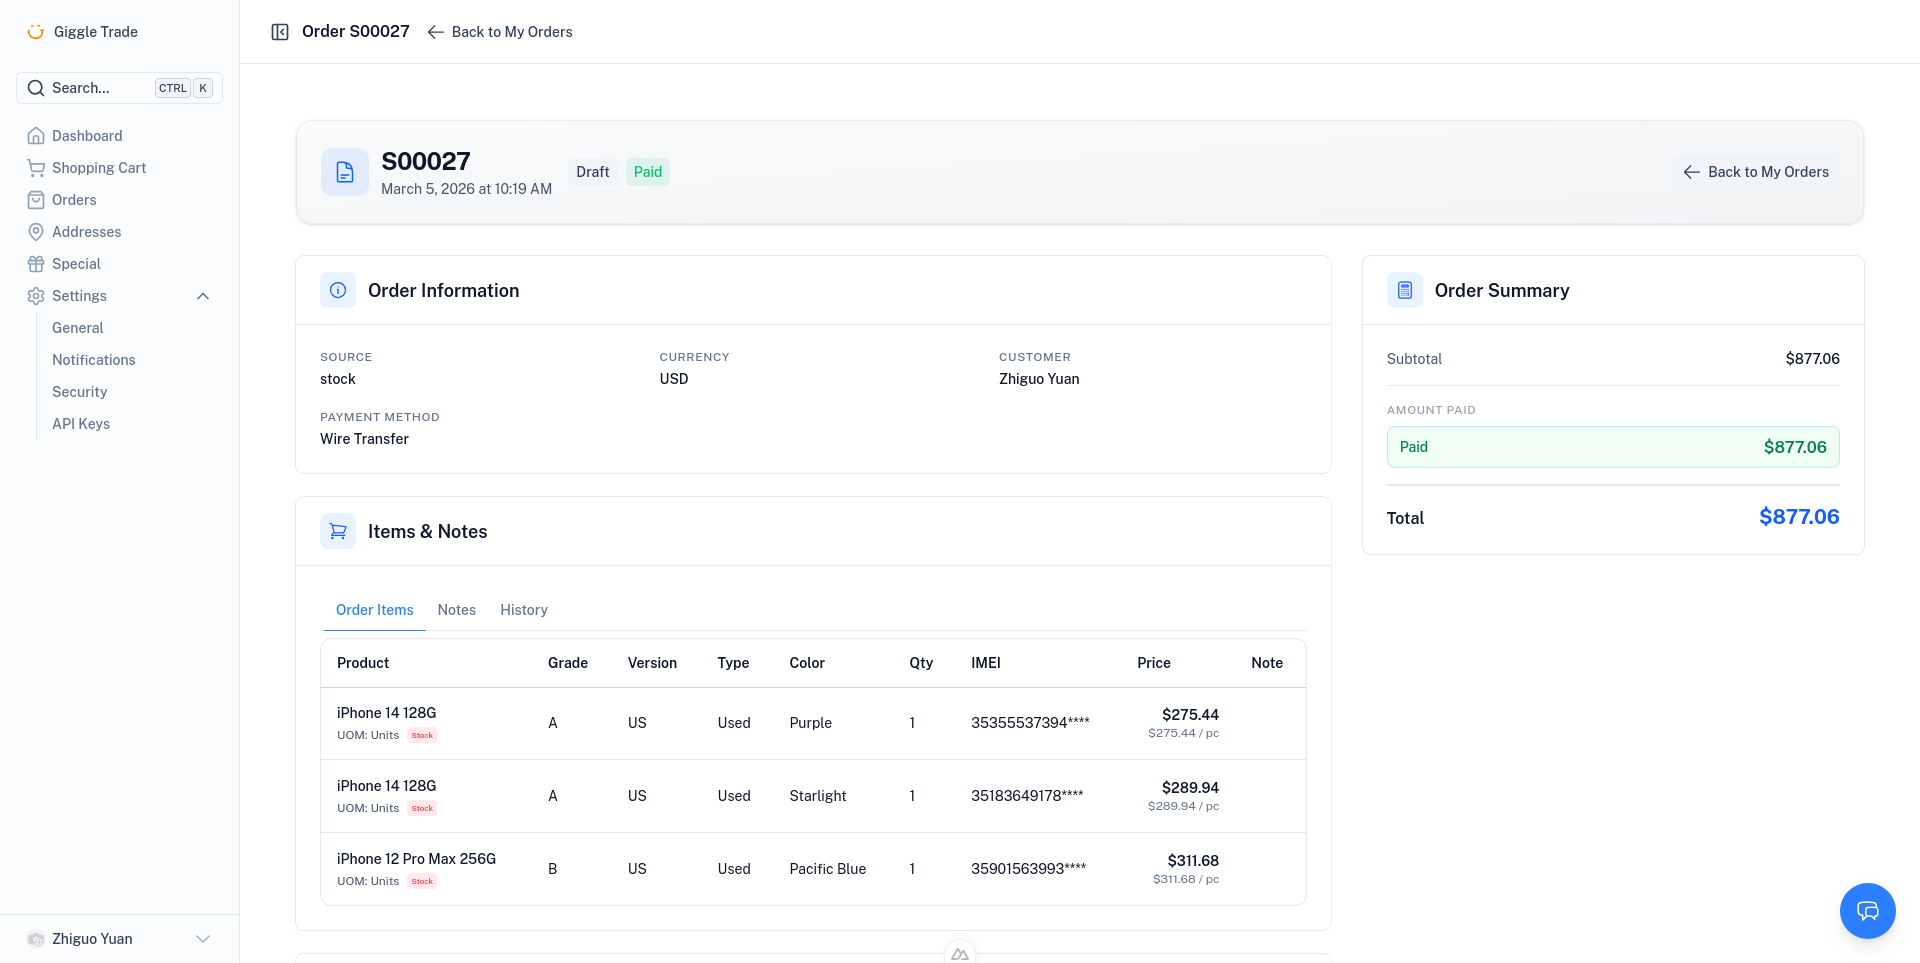Click the Order Information info icon
This screenshot has width=1920, height=963.
click(x=338, y=290)
